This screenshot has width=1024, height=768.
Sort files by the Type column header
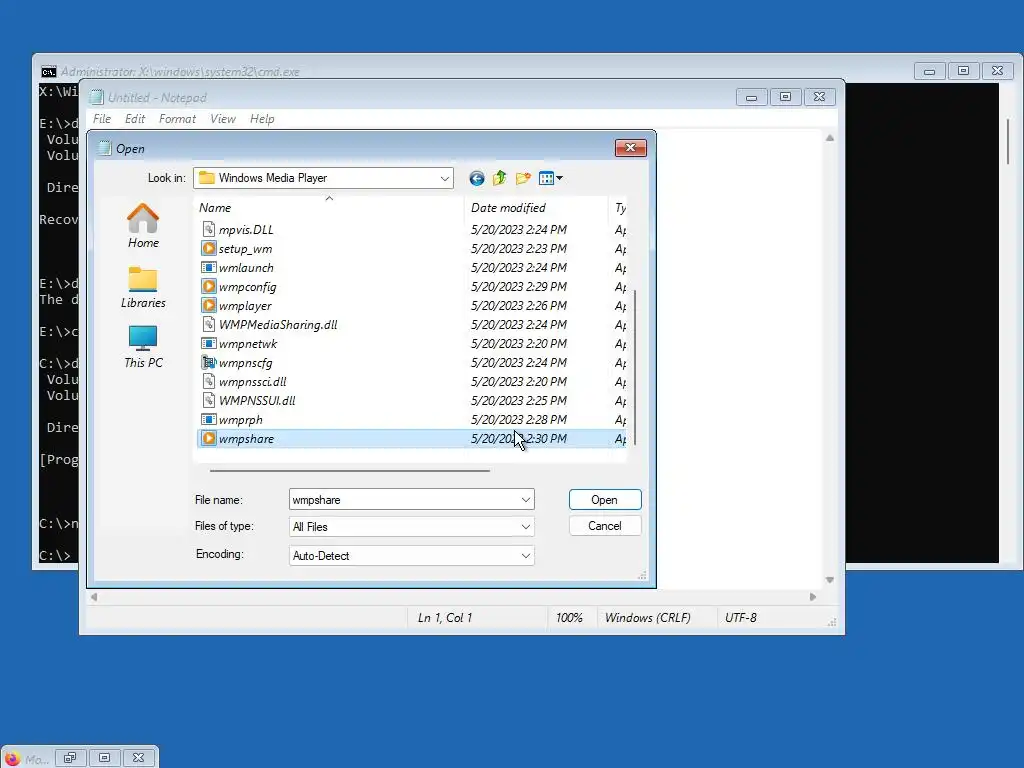point(618,208)
